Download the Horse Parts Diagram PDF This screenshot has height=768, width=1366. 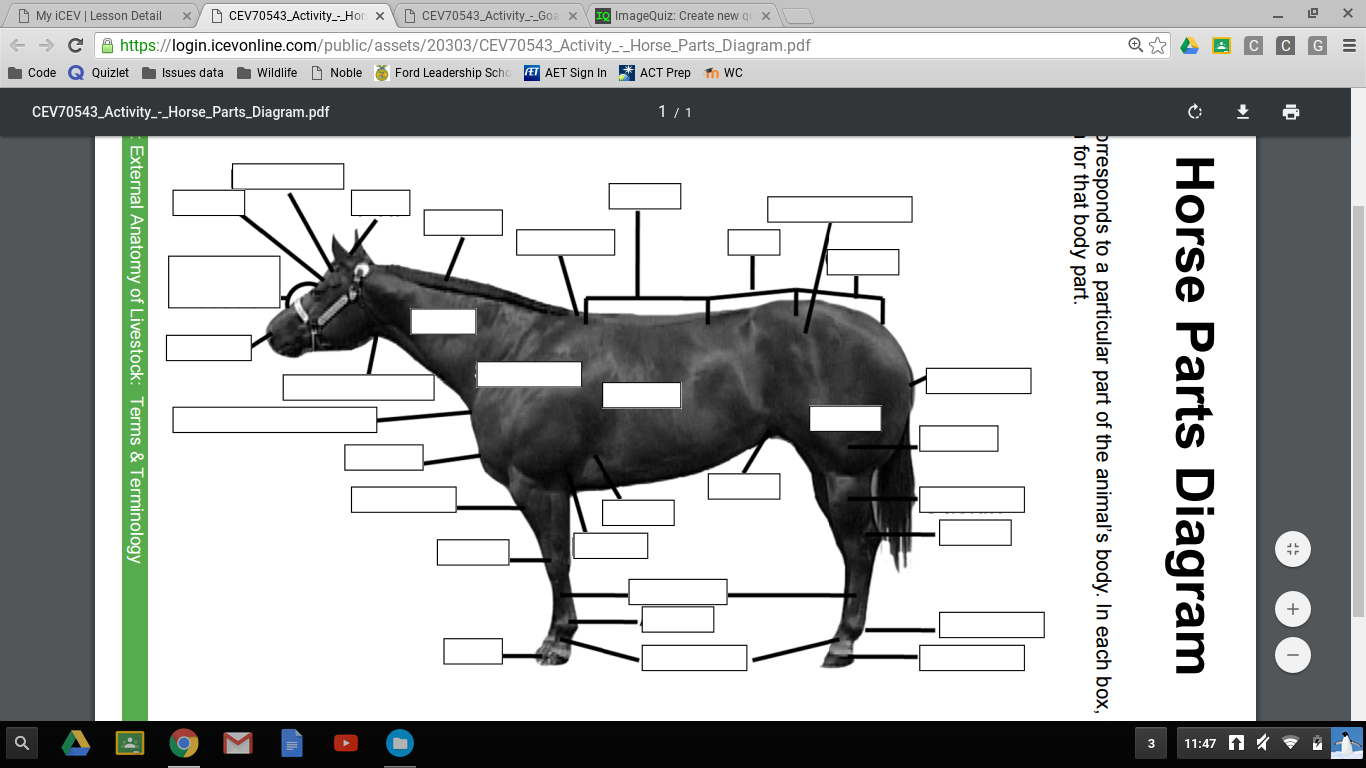(x=1243, y=112)
